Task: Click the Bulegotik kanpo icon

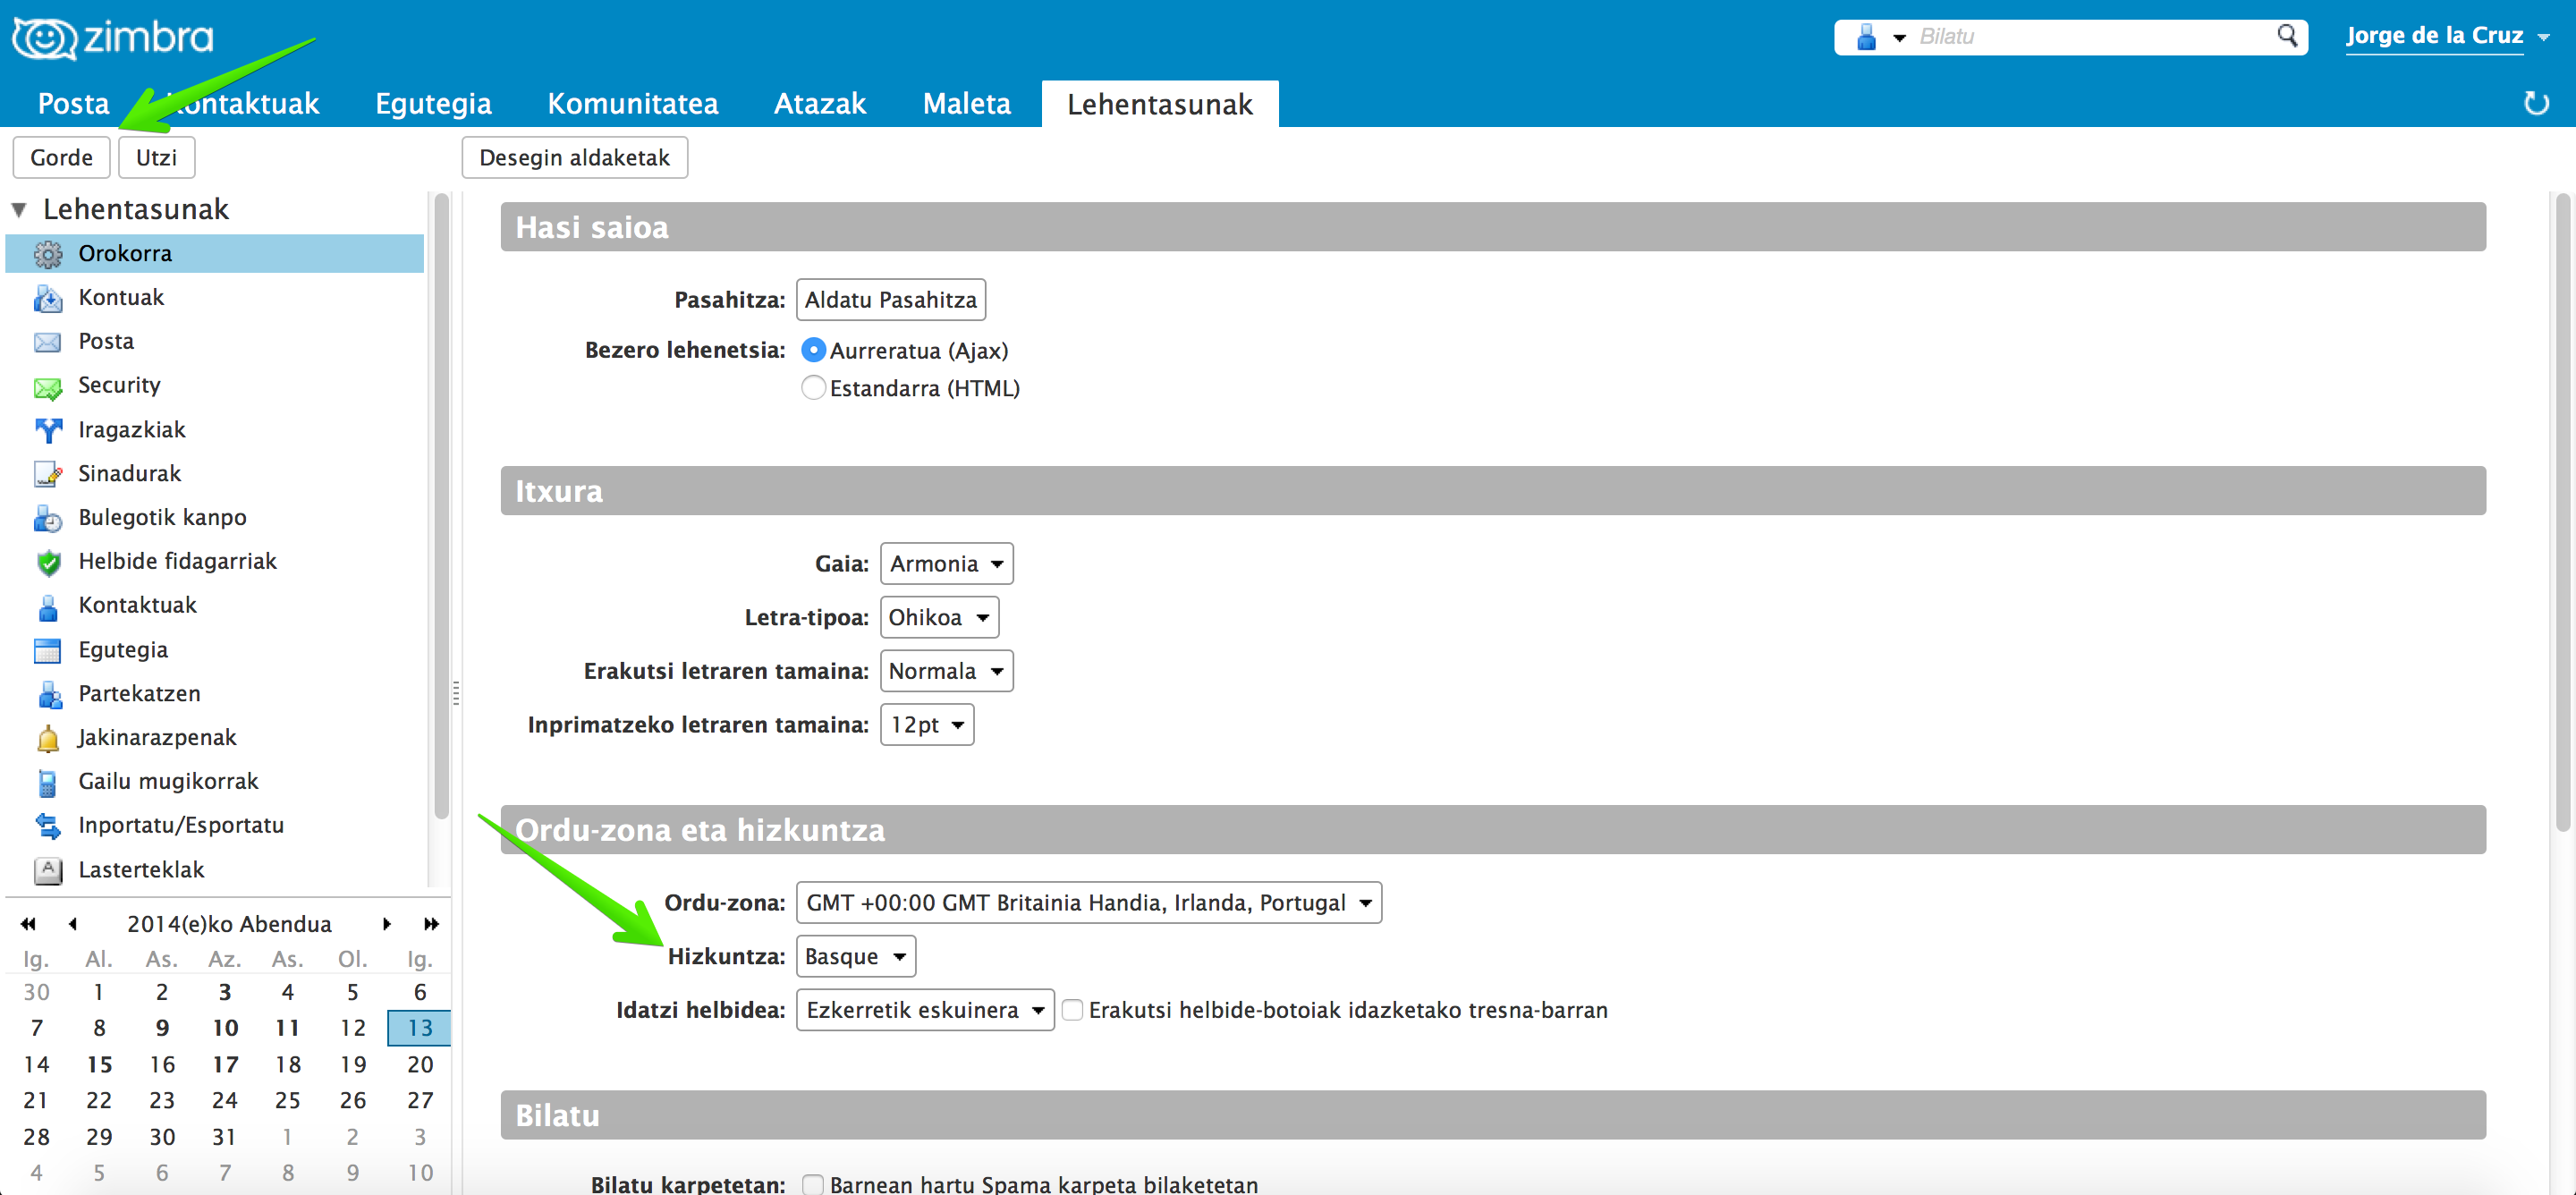Action: (48, 518)
